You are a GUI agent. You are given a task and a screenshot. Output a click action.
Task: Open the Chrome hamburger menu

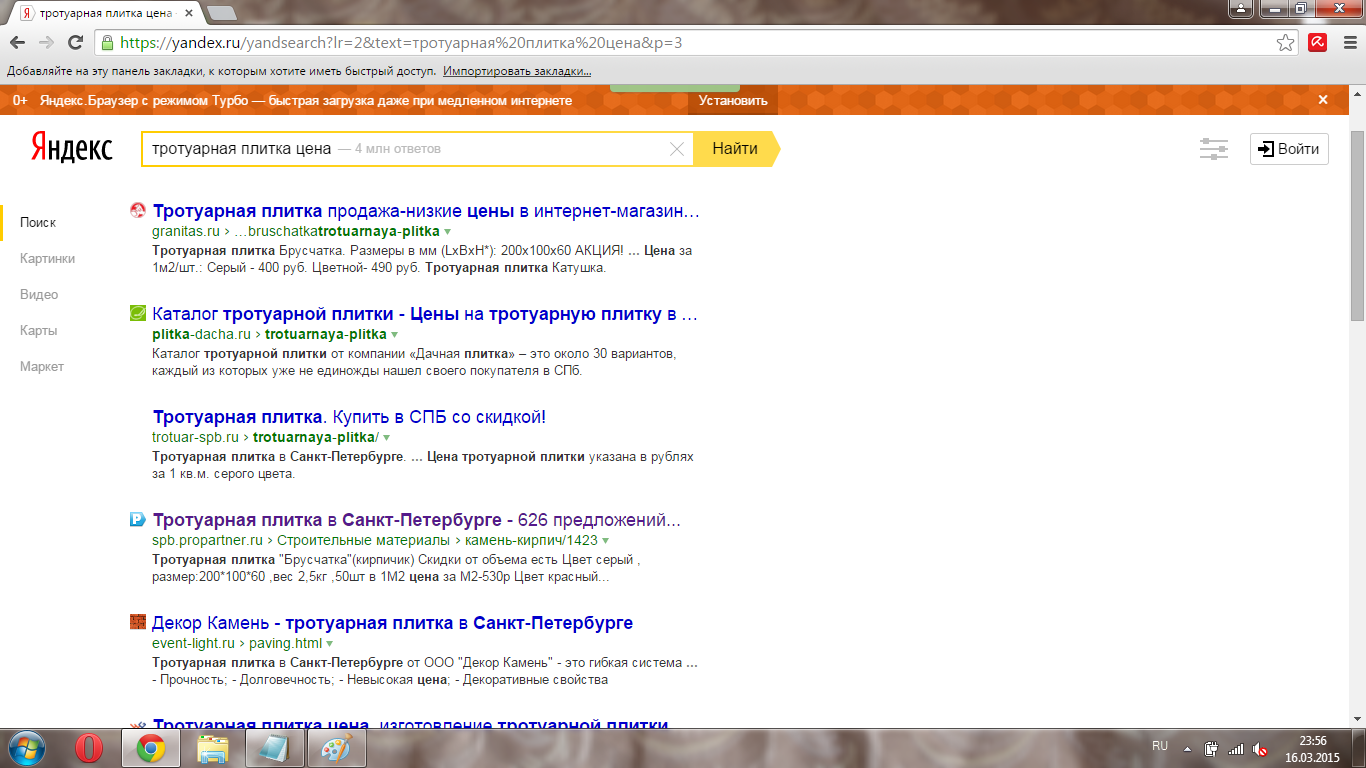(1349, 43)
